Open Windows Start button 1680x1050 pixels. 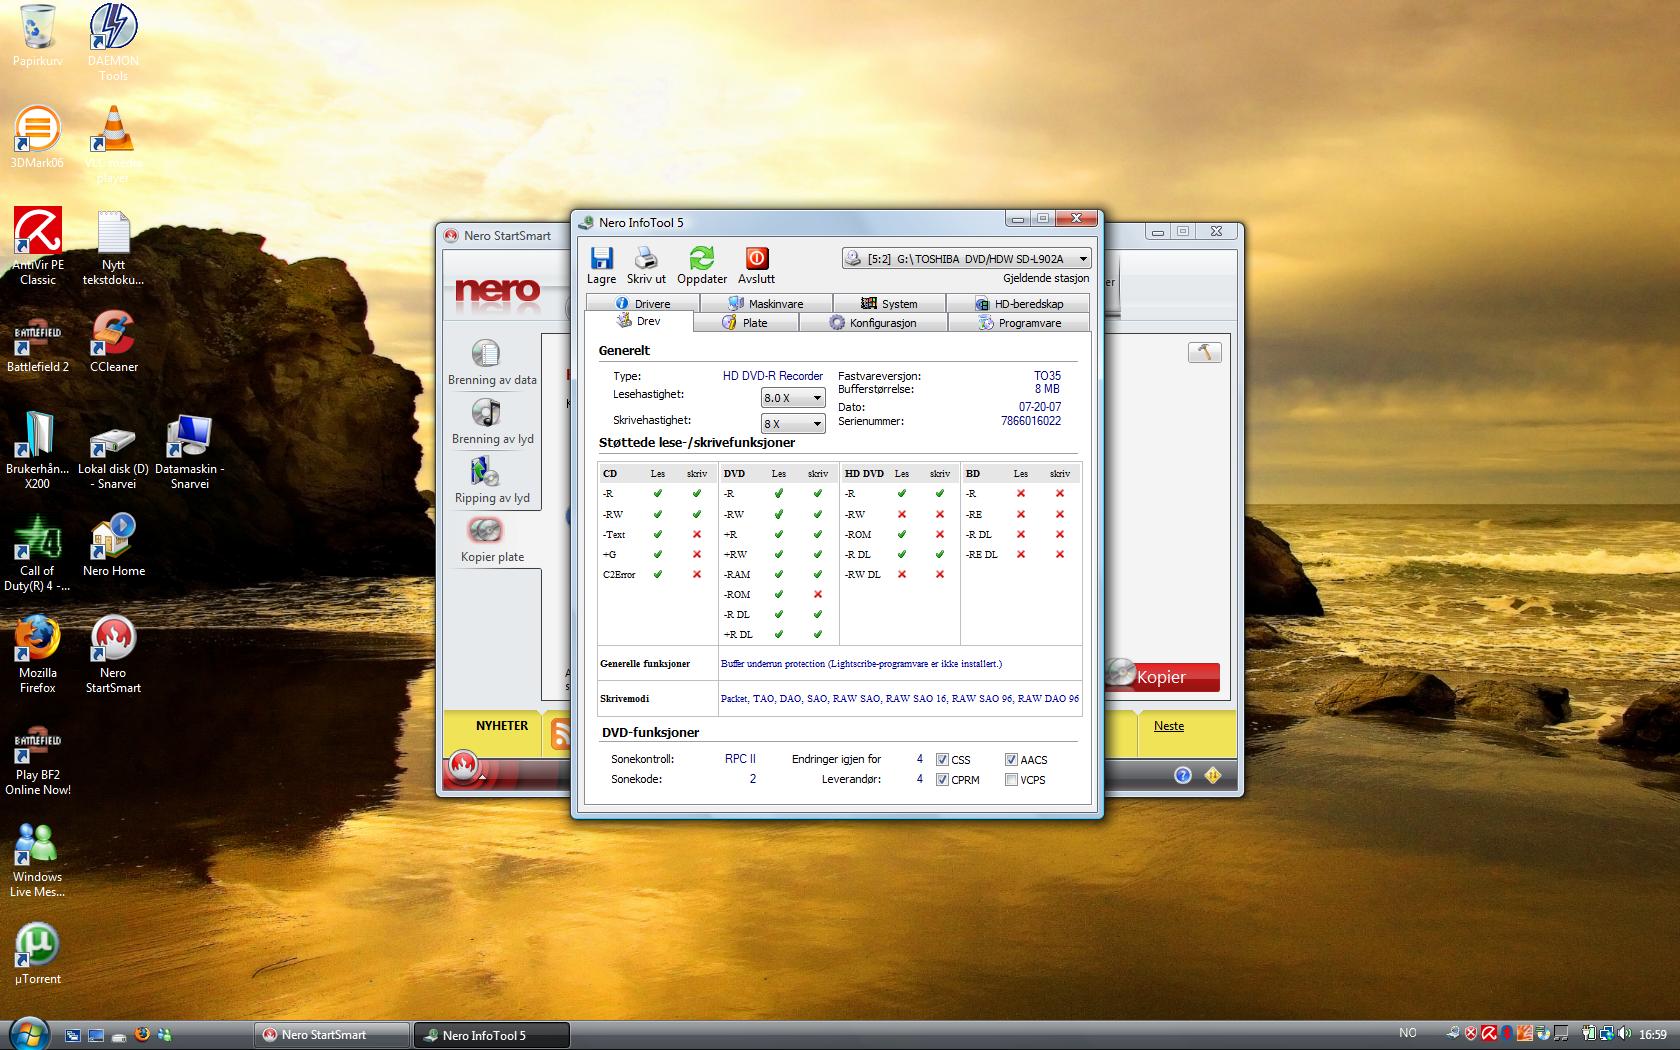point(27,1033)
